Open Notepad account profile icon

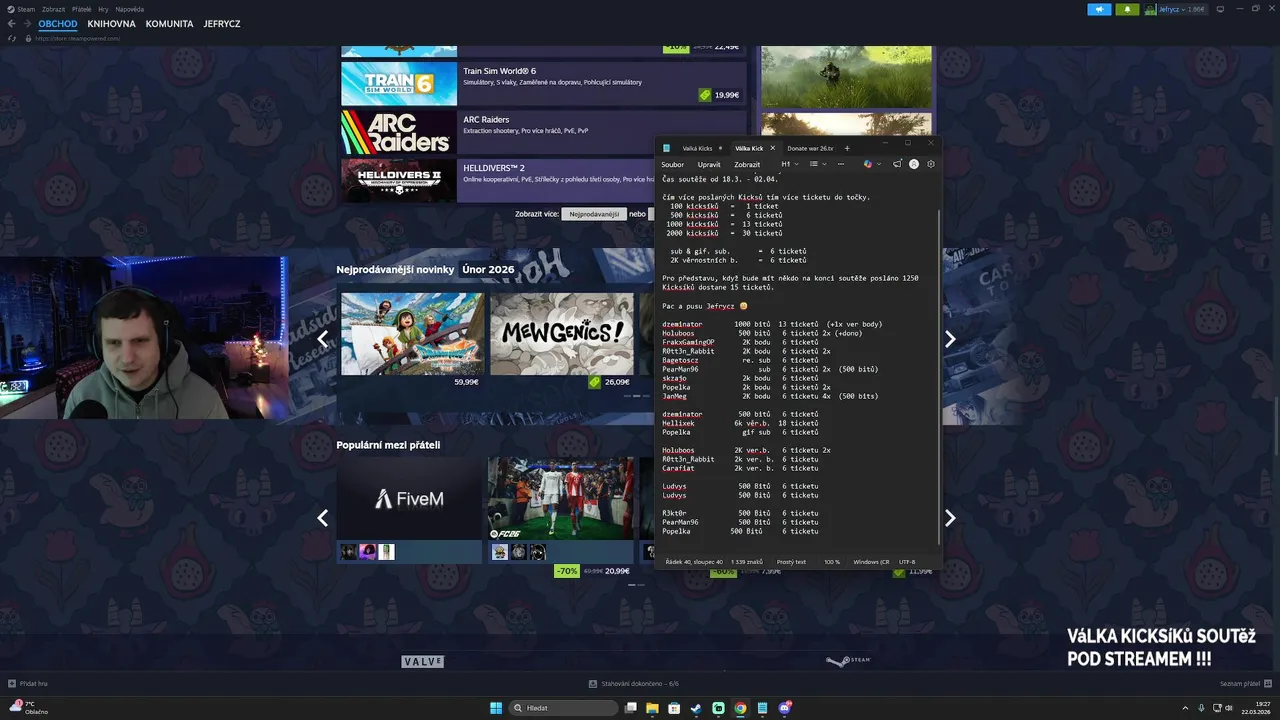coord(914,164)
